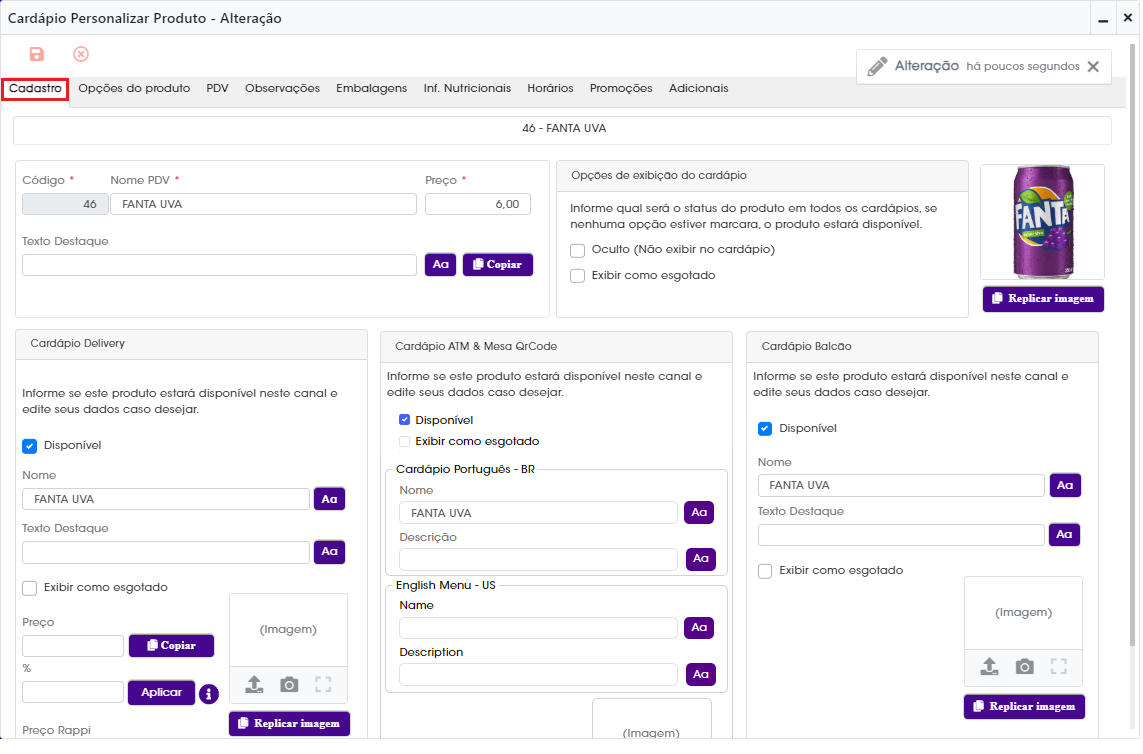Viewport: 1143px width, 754px height.
Task: Click Português Nome field with FANTA UVA
Action: pyautogui.click(x=538, y=513)
